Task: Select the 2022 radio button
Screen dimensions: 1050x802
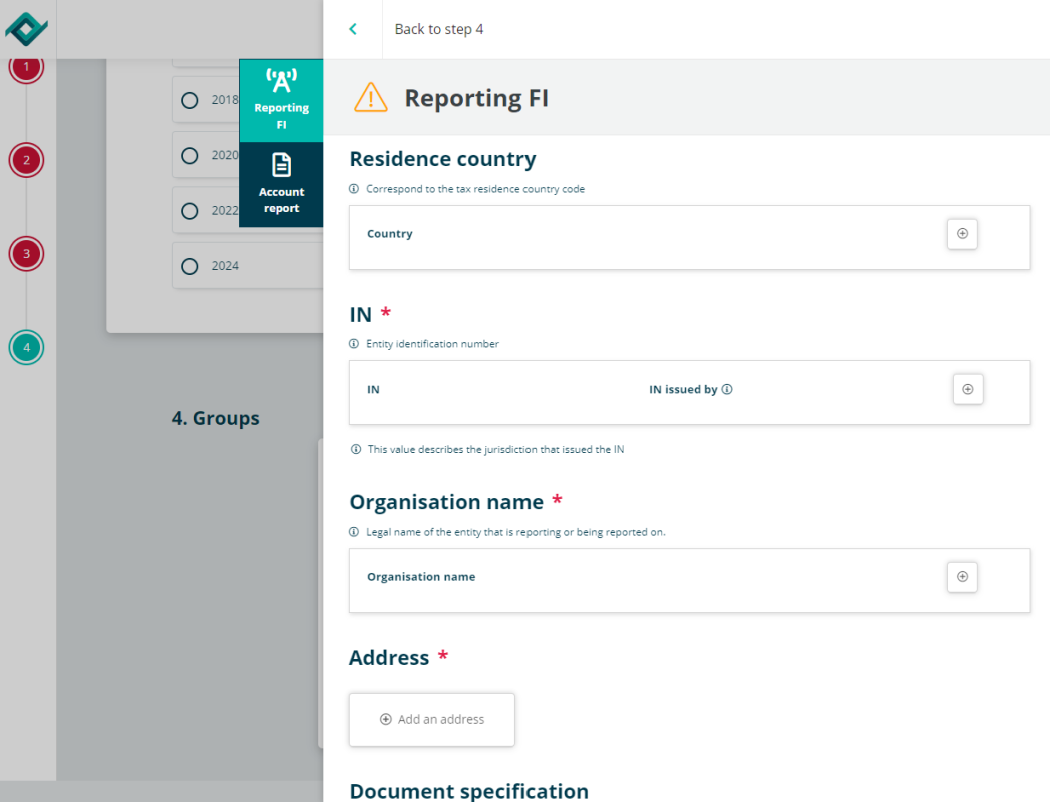Action: (x=190, y=211)
